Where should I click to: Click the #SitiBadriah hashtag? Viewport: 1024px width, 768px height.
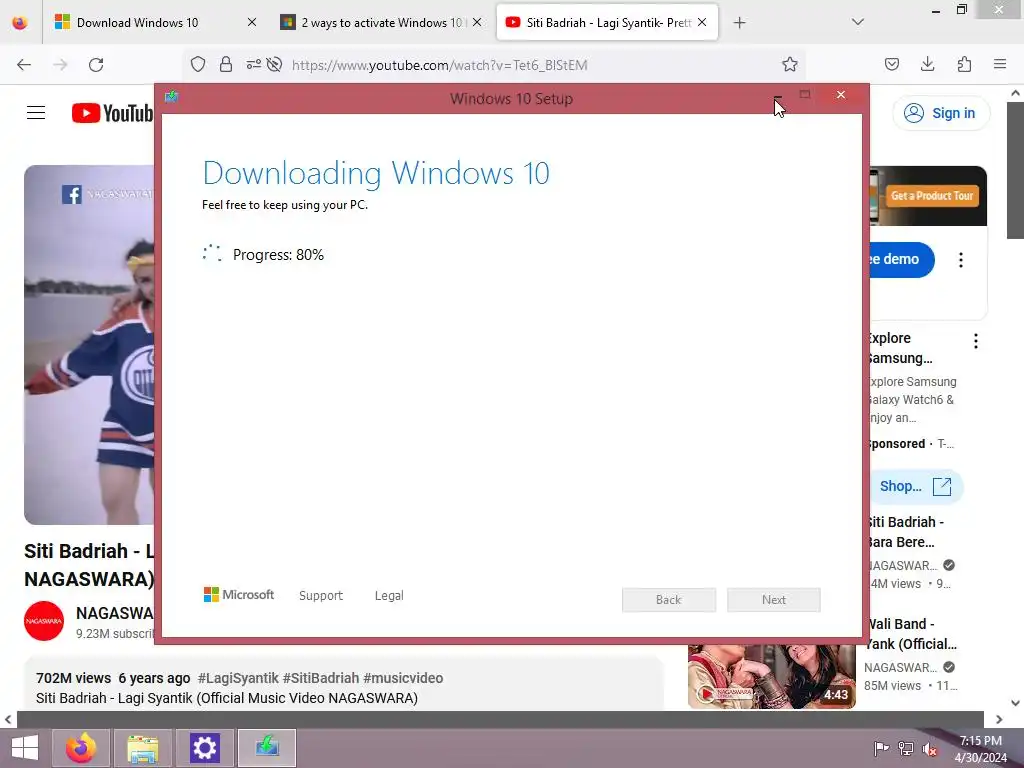click(321, 678)
